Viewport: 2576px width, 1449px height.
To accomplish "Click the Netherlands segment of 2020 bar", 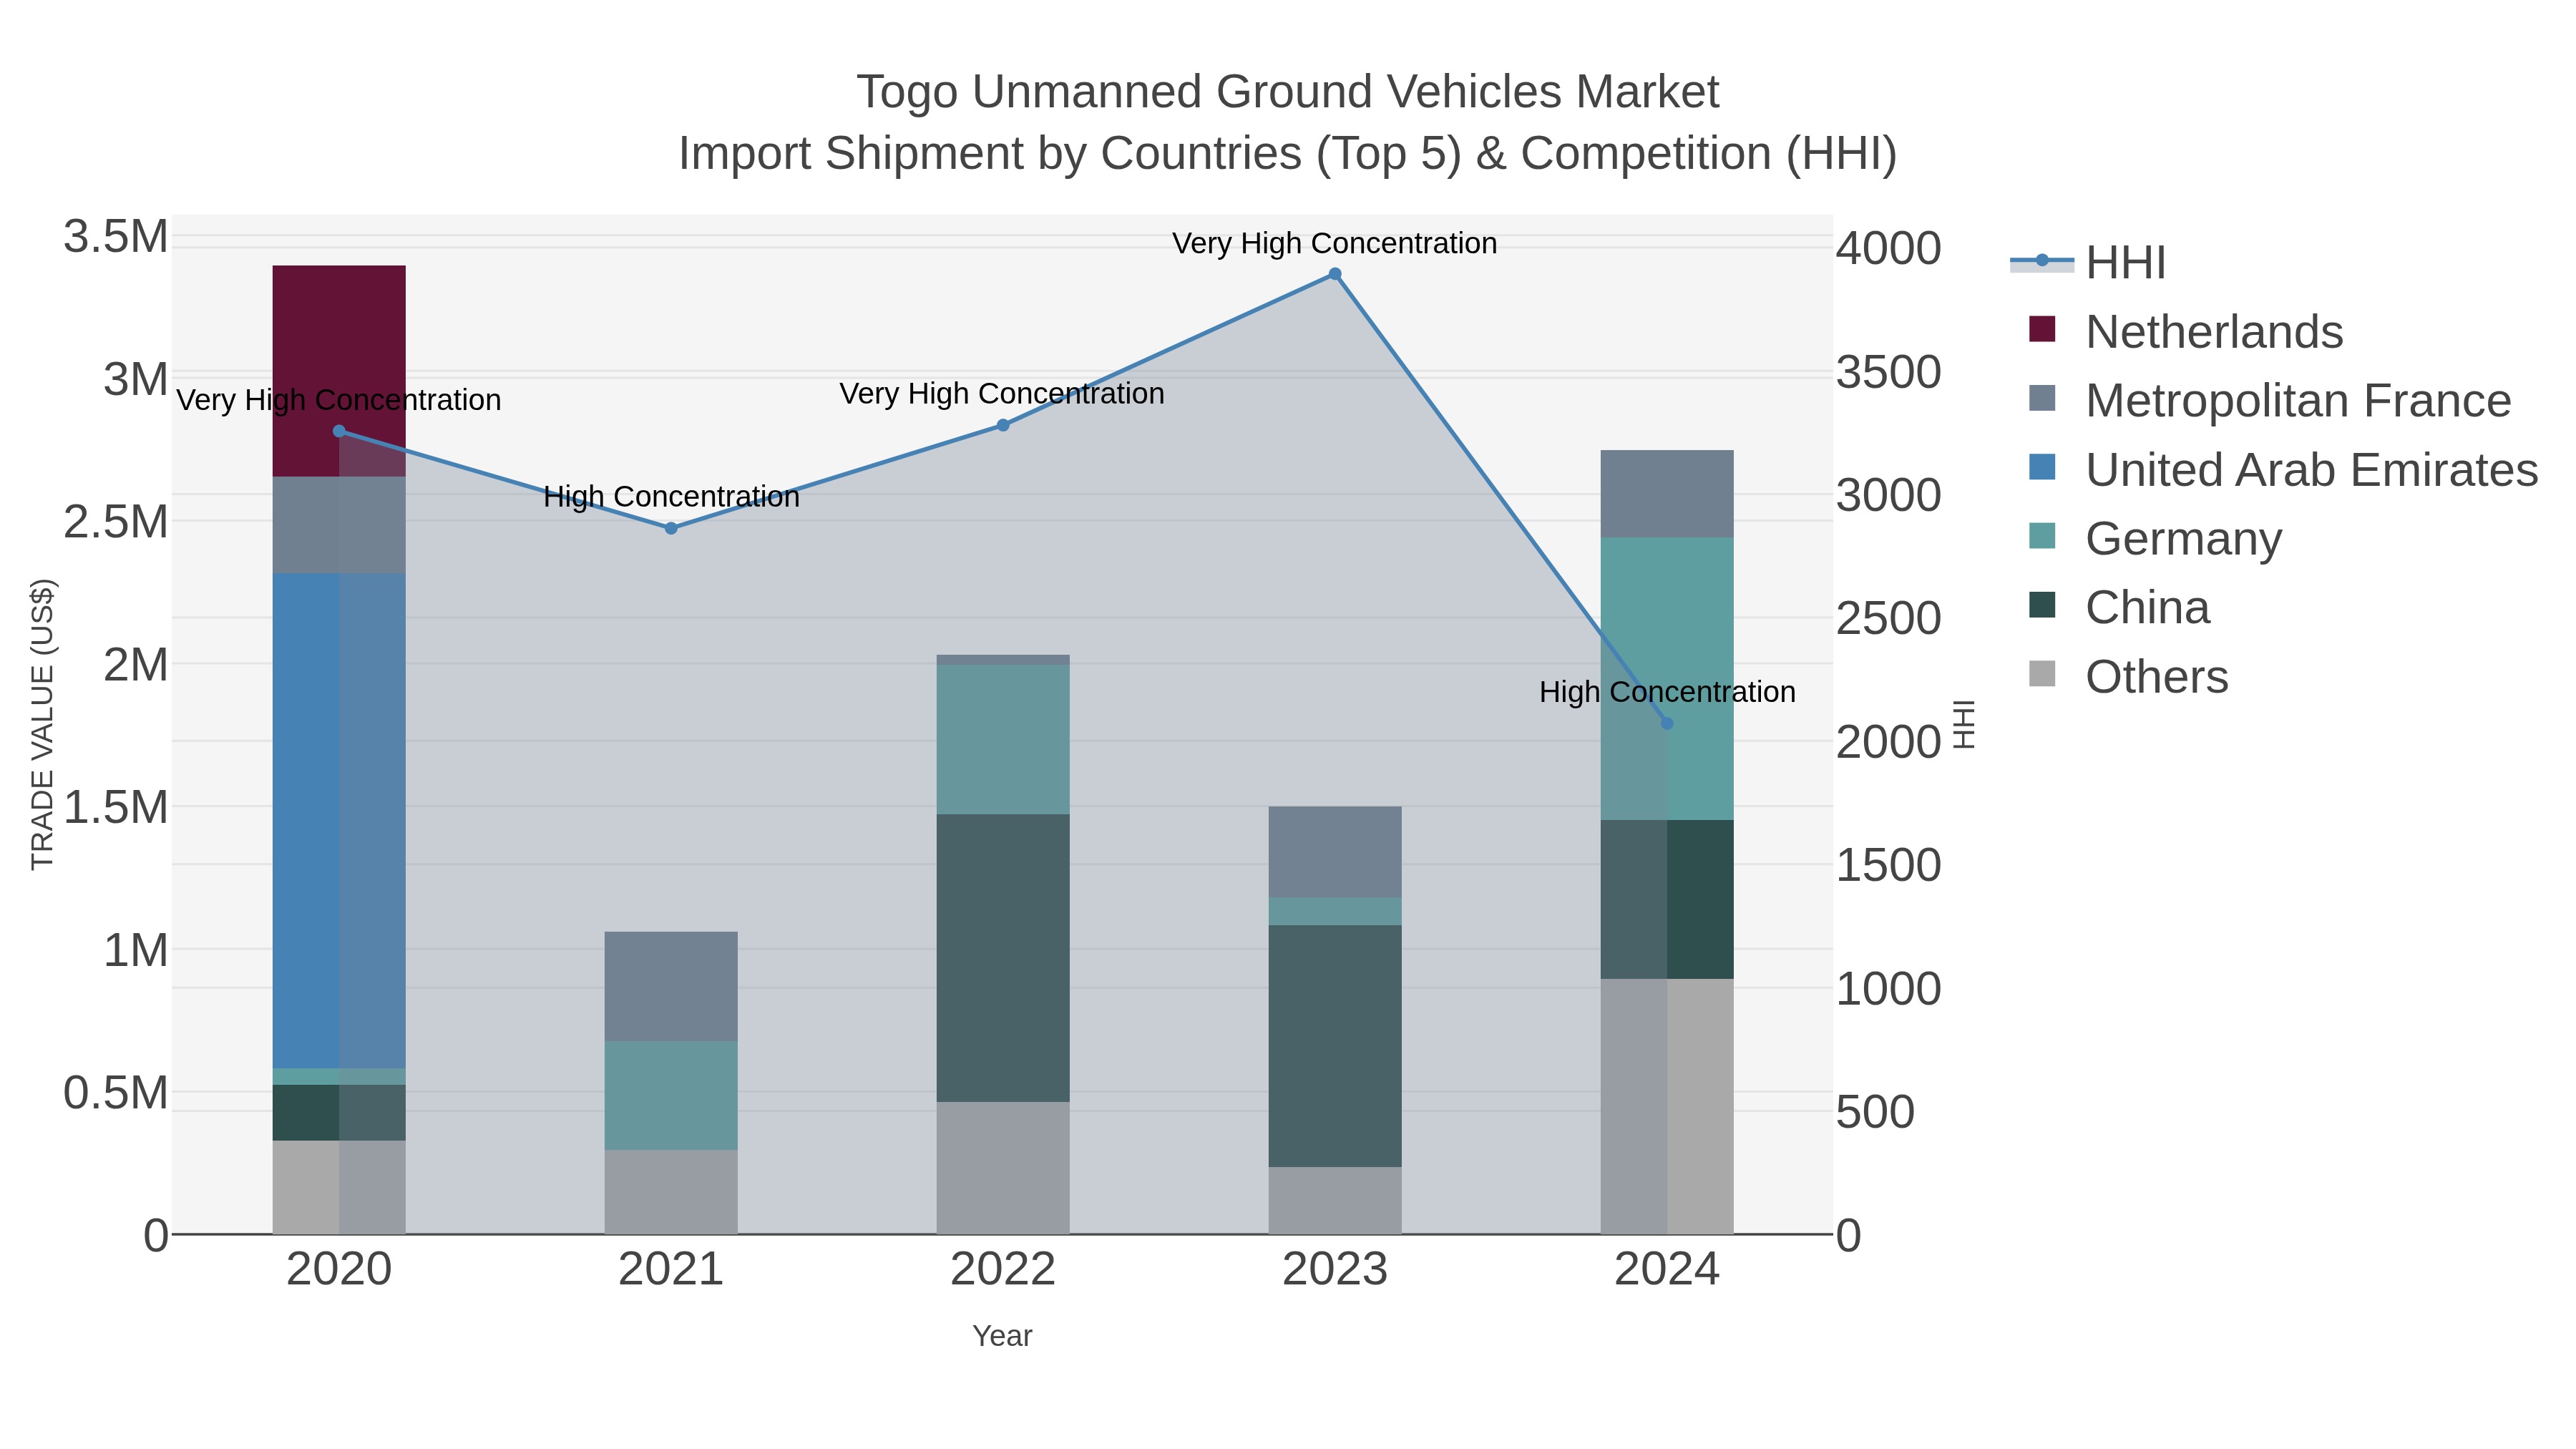I will 339,371.
